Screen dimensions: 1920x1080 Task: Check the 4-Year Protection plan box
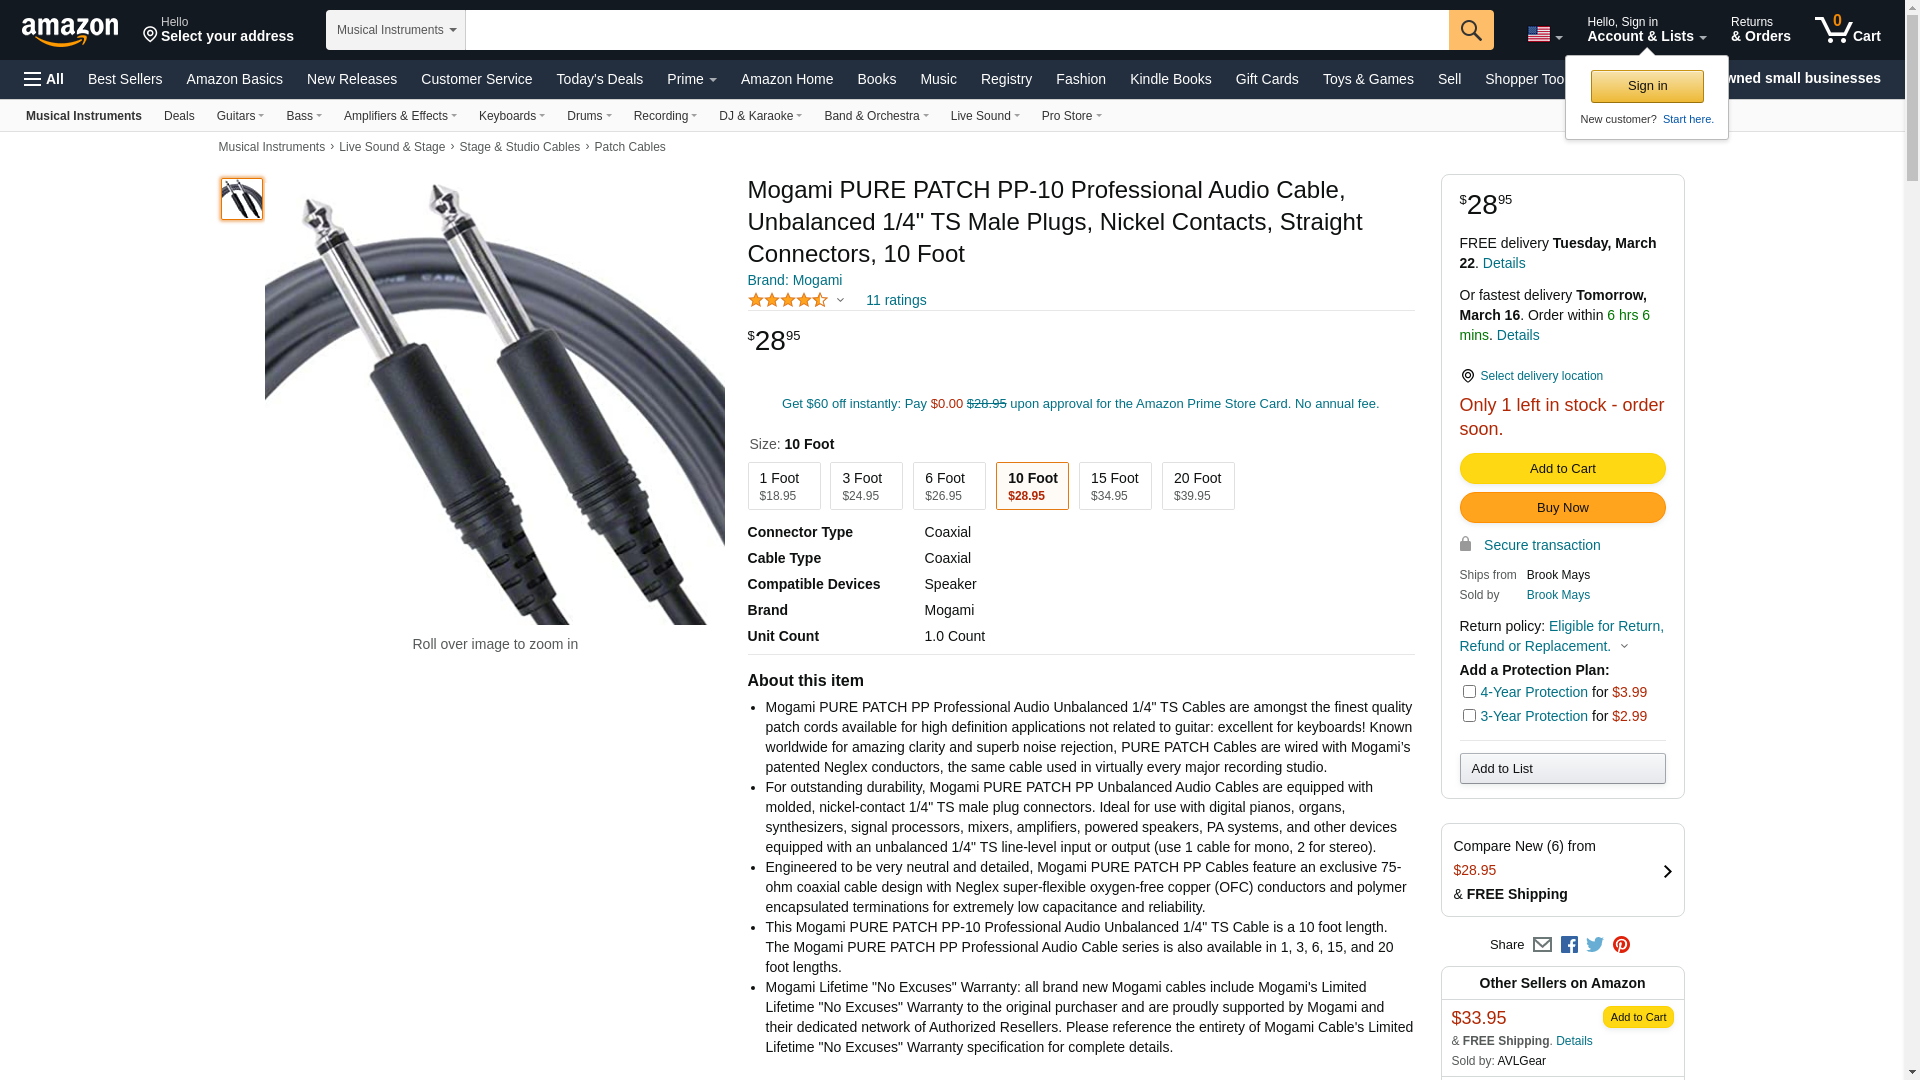click(x=1469, y=691)
